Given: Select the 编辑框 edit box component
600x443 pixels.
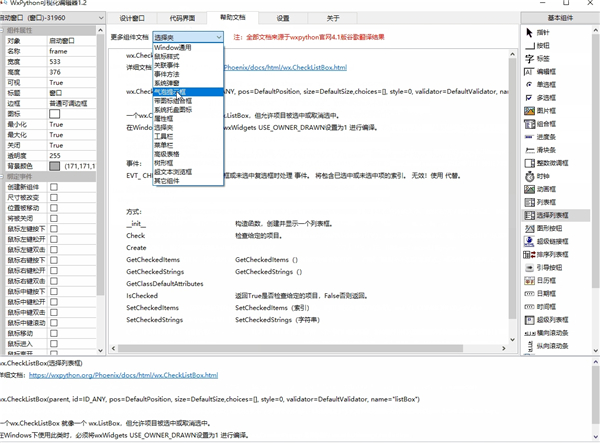Looking at the screenshot, I should click(x=540, y=72).
